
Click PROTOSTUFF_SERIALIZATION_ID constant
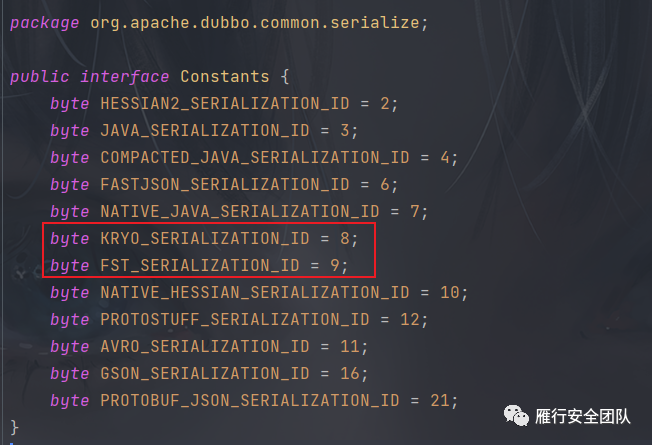pyautogui.click(x=235, y=319)
